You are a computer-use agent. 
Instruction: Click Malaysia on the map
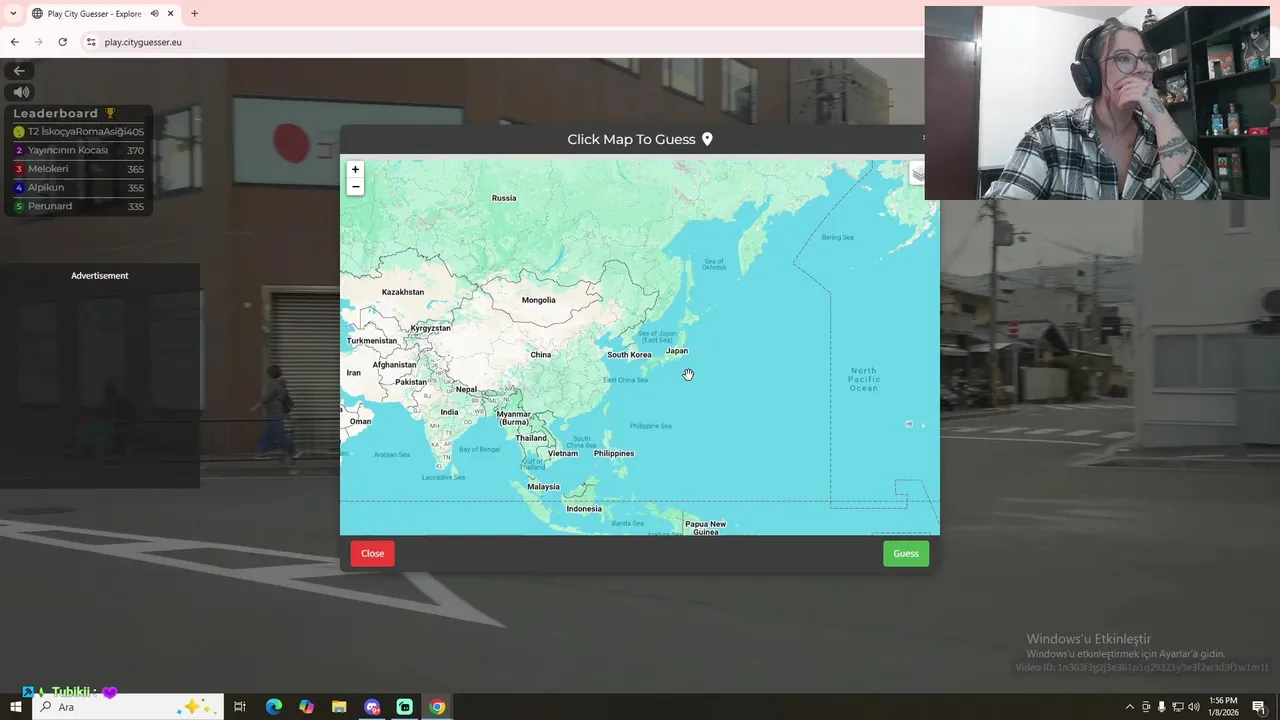pos(543,487)
